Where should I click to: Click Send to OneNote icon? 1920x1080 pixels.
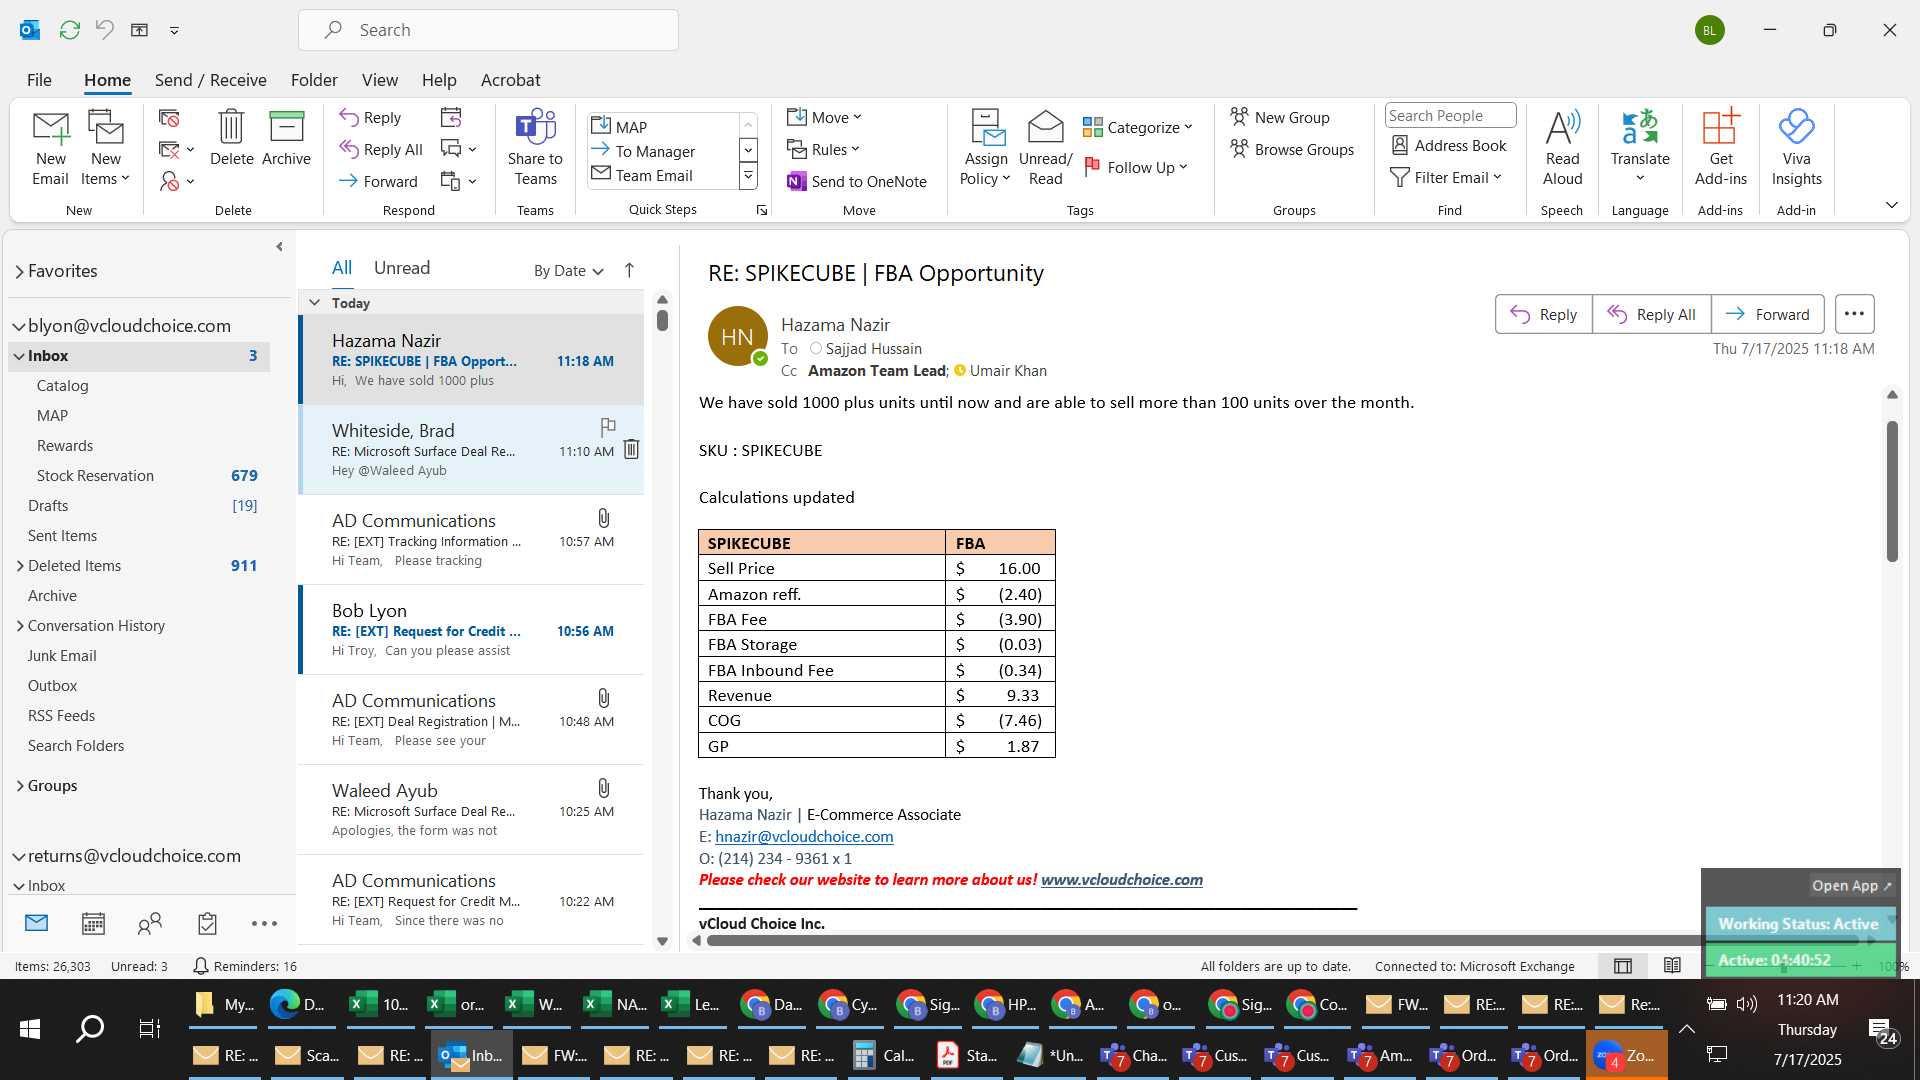[796, 181]
